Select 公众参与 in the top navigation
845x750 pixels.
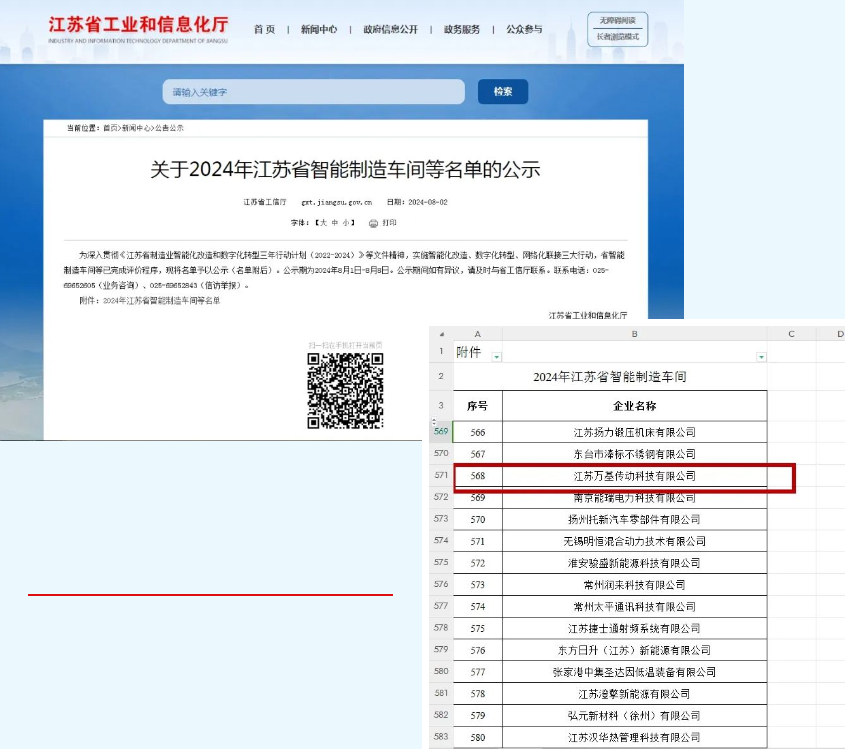pyautogui.click(x=524, y=29)
